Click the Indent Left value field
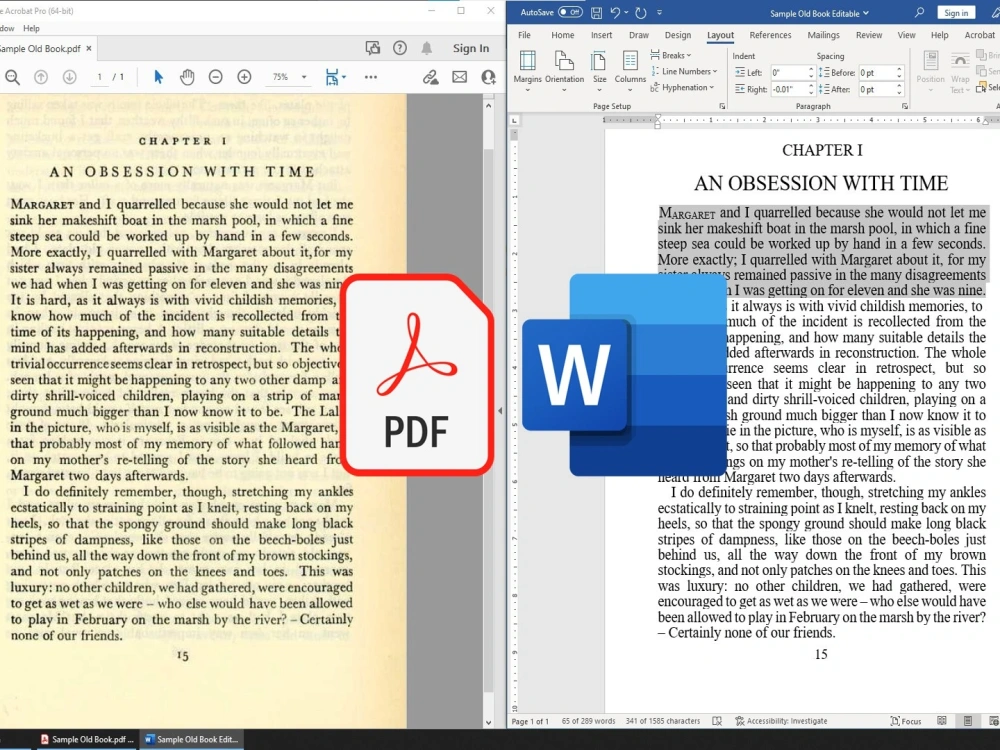The width and height of the screenshot is (1000, 750). 788,73
